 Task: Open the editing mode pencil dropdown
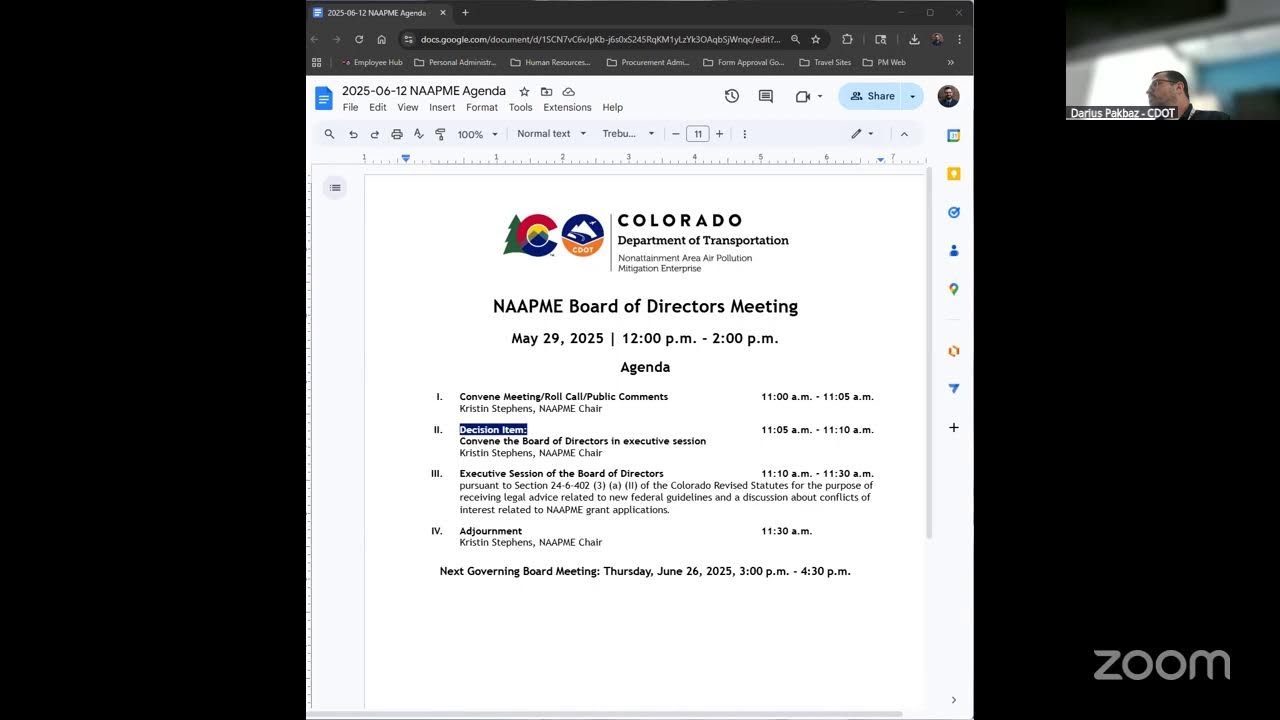(x=863, y=134)
